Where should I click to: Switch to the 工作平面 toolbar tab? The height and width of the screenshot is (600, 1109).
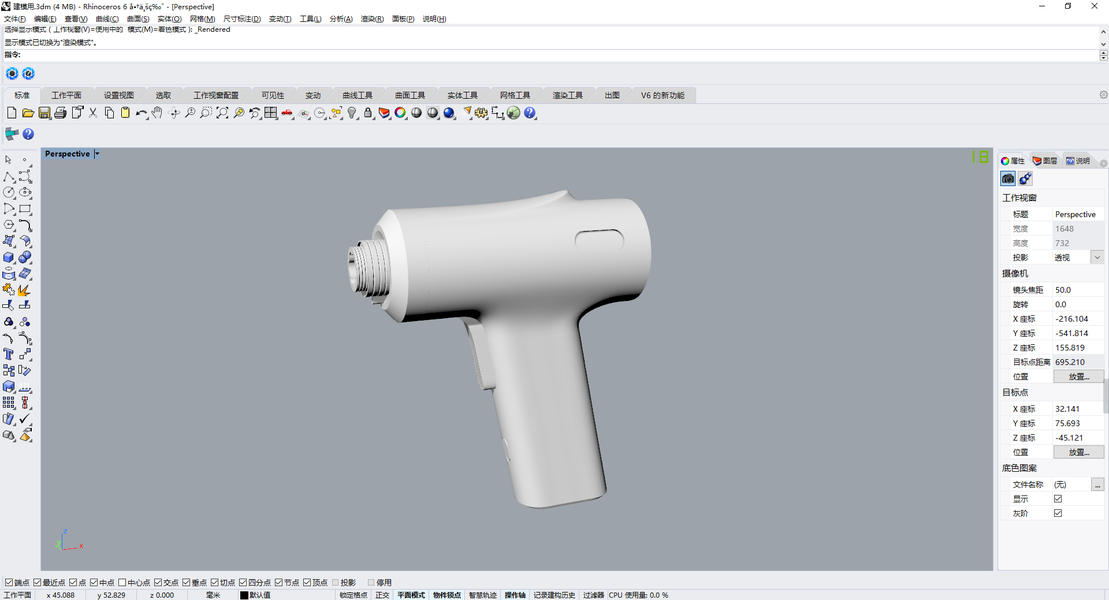(66, 95)
